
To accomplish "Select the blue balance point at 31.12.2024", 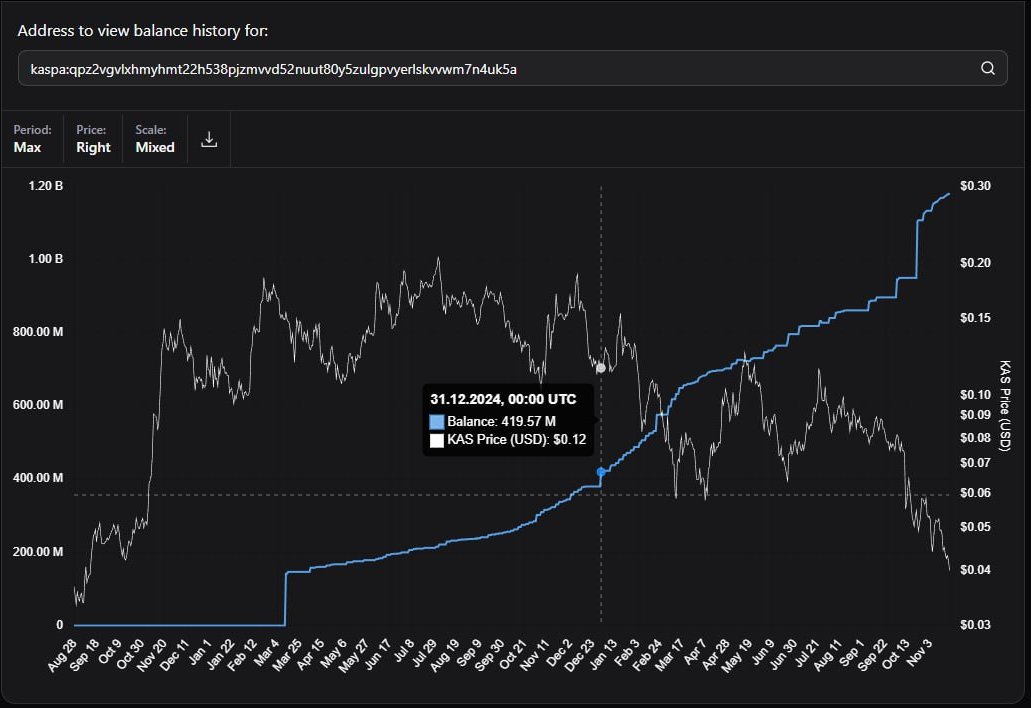I will click(600, 472).
